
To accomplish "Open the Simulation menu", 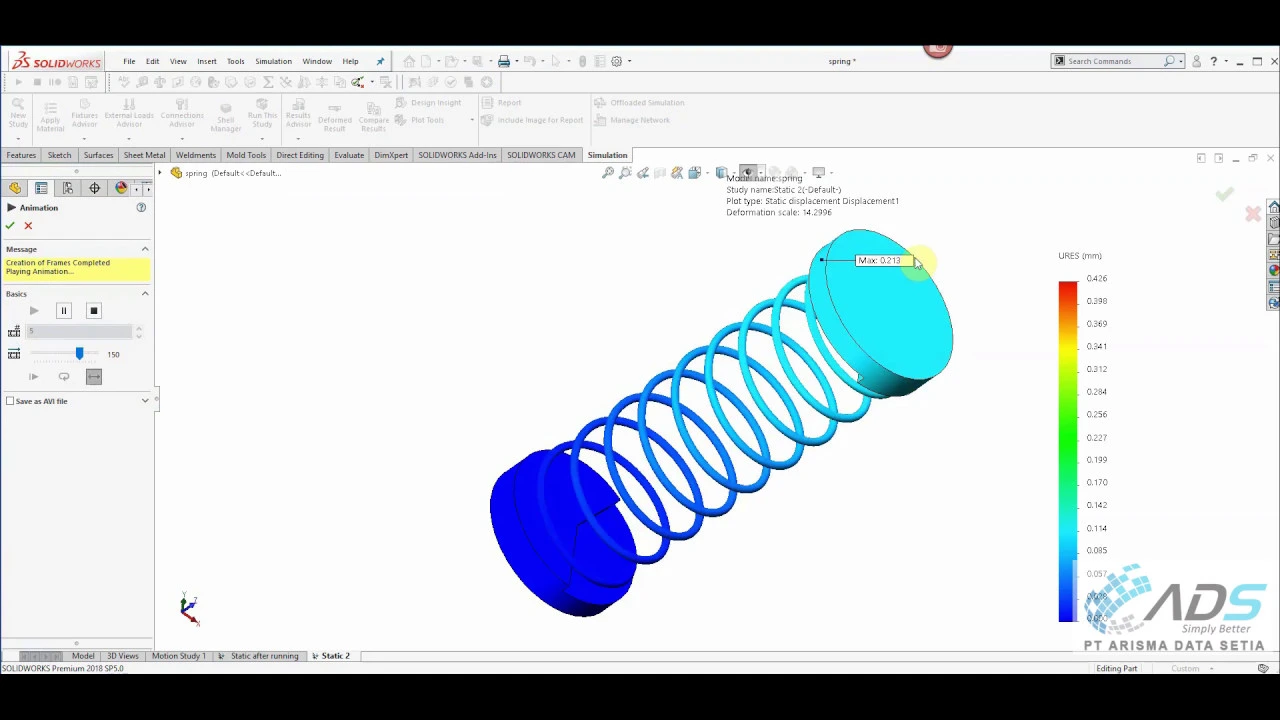I will pos(273,61).
